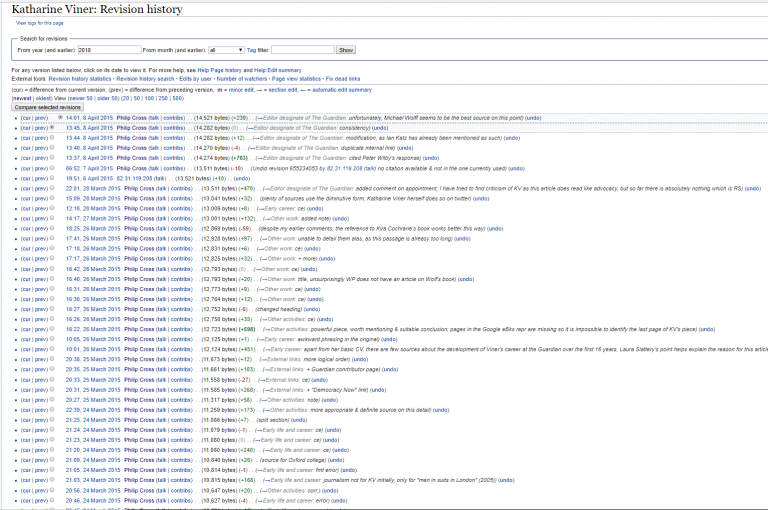Viewport: 768px width, 510px height.
Task: Open 'View logs for this page' link
Action: (x=38, y=22)
